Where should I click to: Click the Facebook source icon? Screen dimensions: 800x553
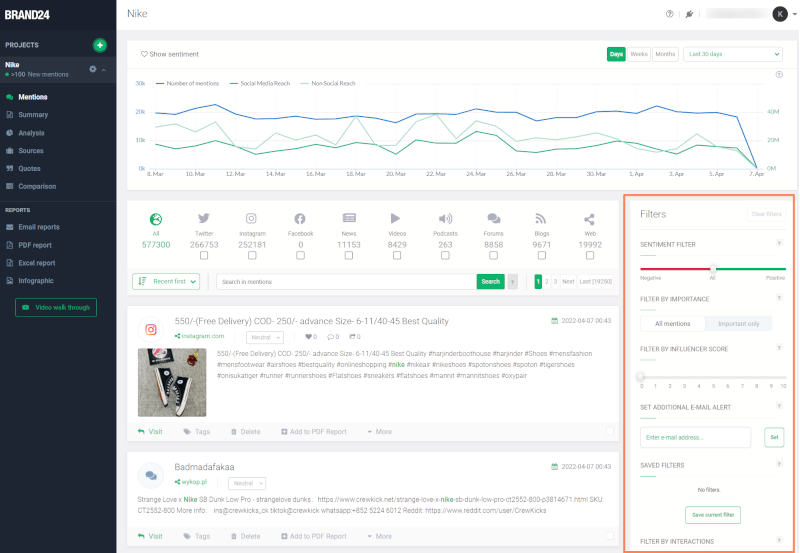coord(300,219)
